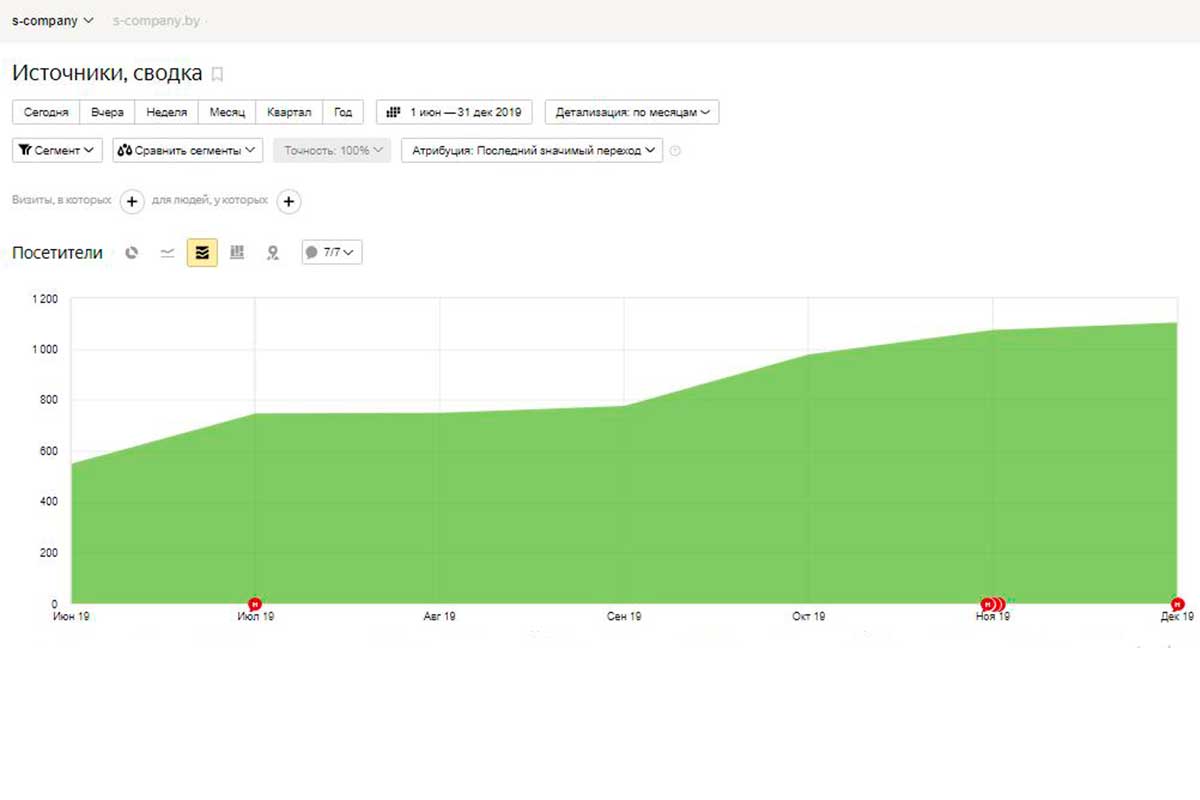Toggle the stacked area chart view
Viewport: 1200px width, 800px height.
pyautogui.click(x=202, y=253)
